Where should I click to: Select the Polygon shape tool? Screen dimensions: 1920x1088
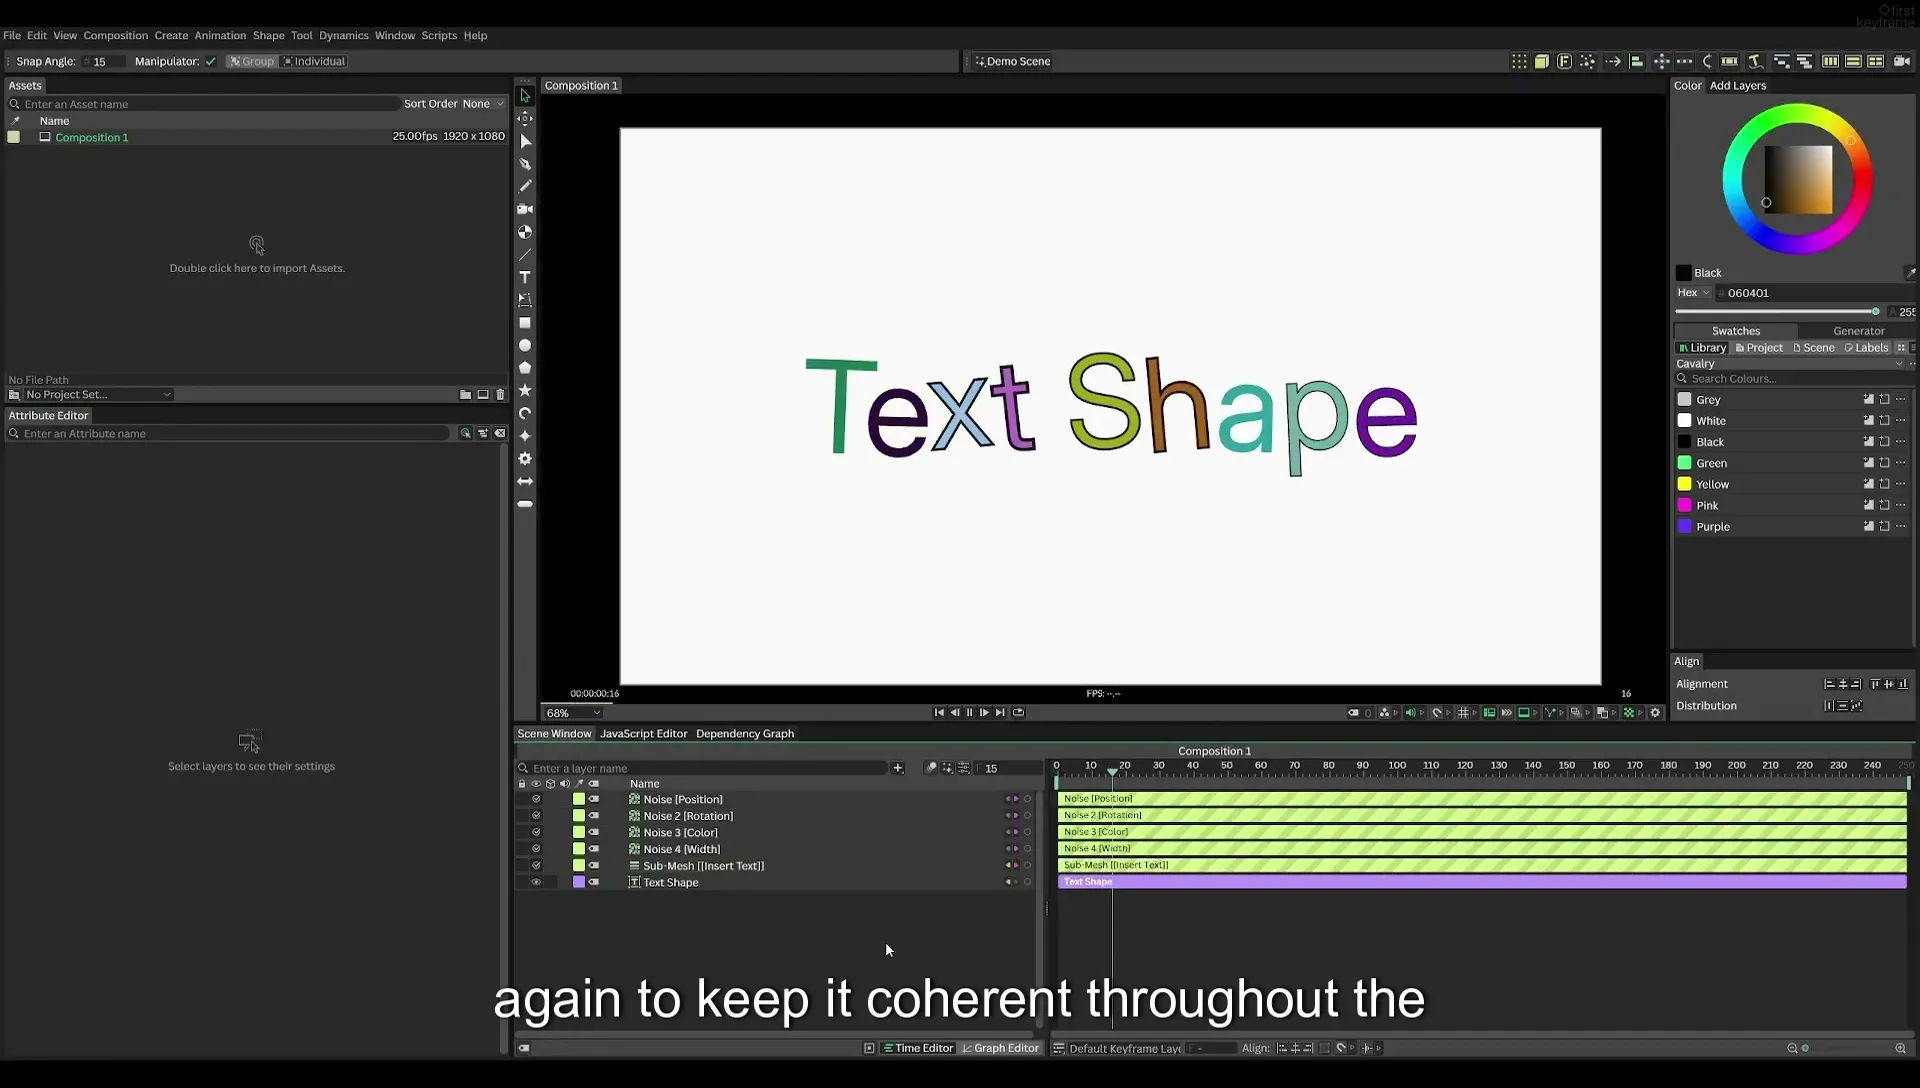(525, 368)
